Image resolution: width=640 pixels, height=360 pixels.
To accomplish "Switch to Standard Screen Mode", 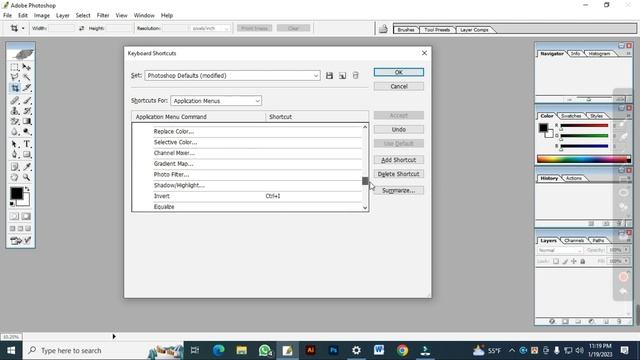I will (x=13, y=229).
